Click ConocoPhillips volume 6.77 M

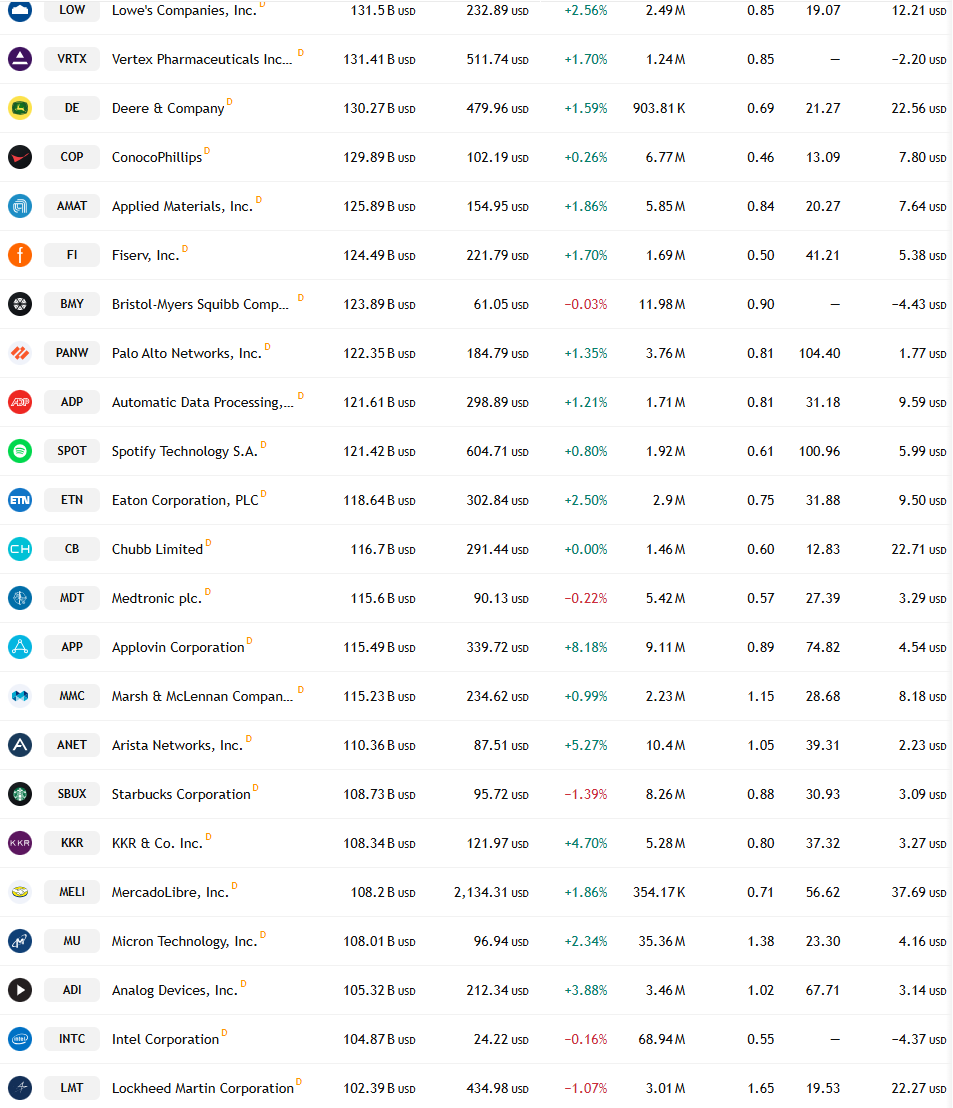pos(665,158)
